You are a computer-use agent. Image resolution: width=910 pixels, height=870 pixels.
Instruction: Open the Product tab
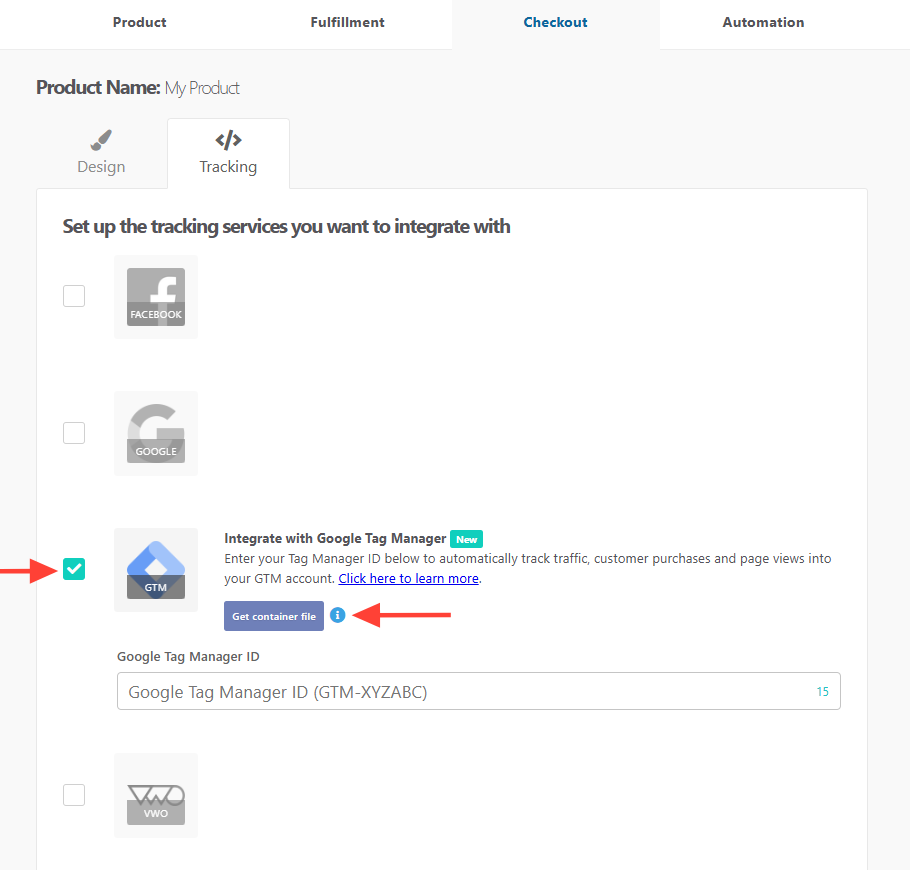pos(139,22)
